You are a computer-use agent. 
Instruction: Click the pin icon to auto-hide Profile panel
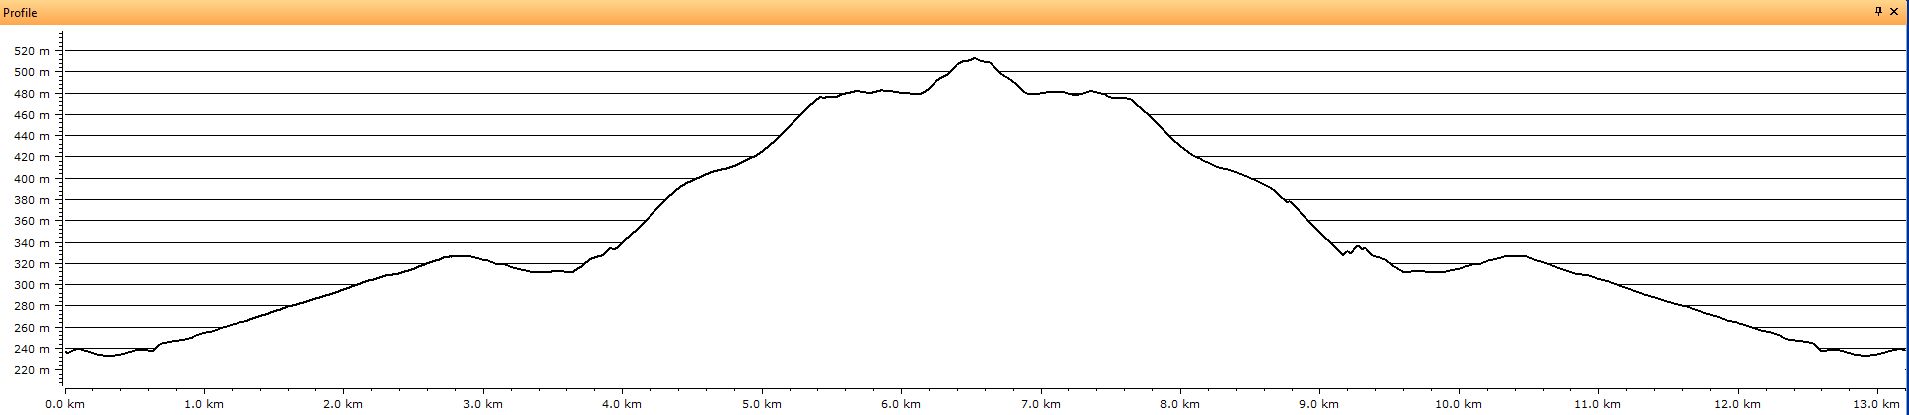1879,11
